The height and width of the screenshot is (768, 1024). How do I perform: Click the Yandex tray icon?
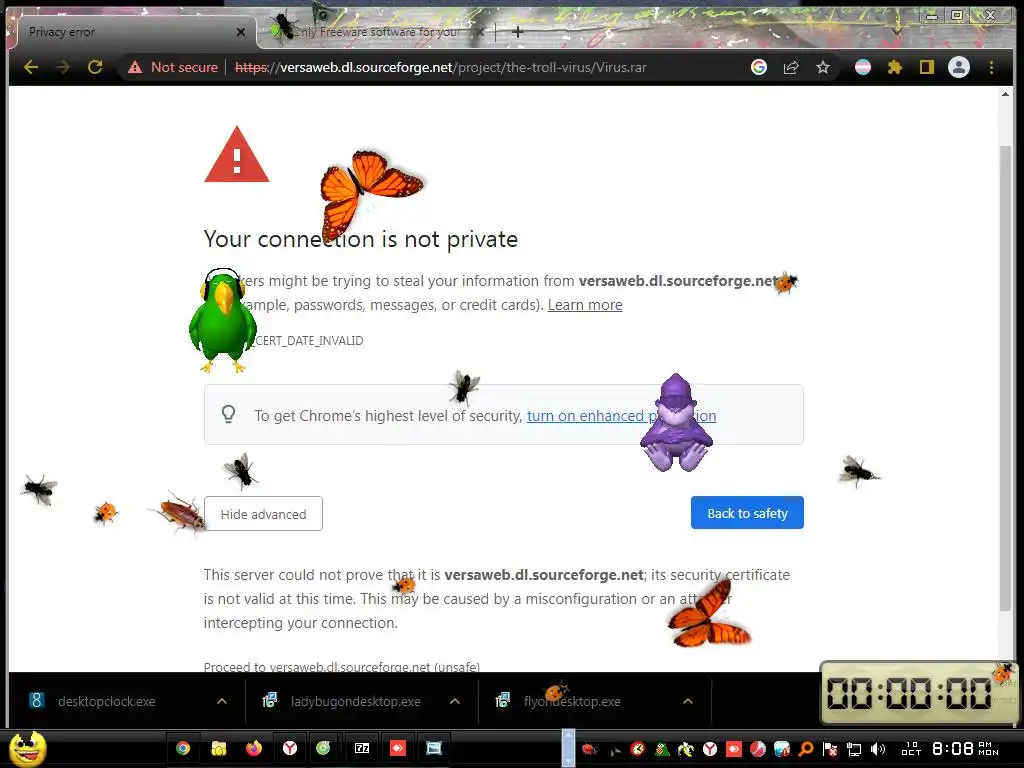click(710, 749)
